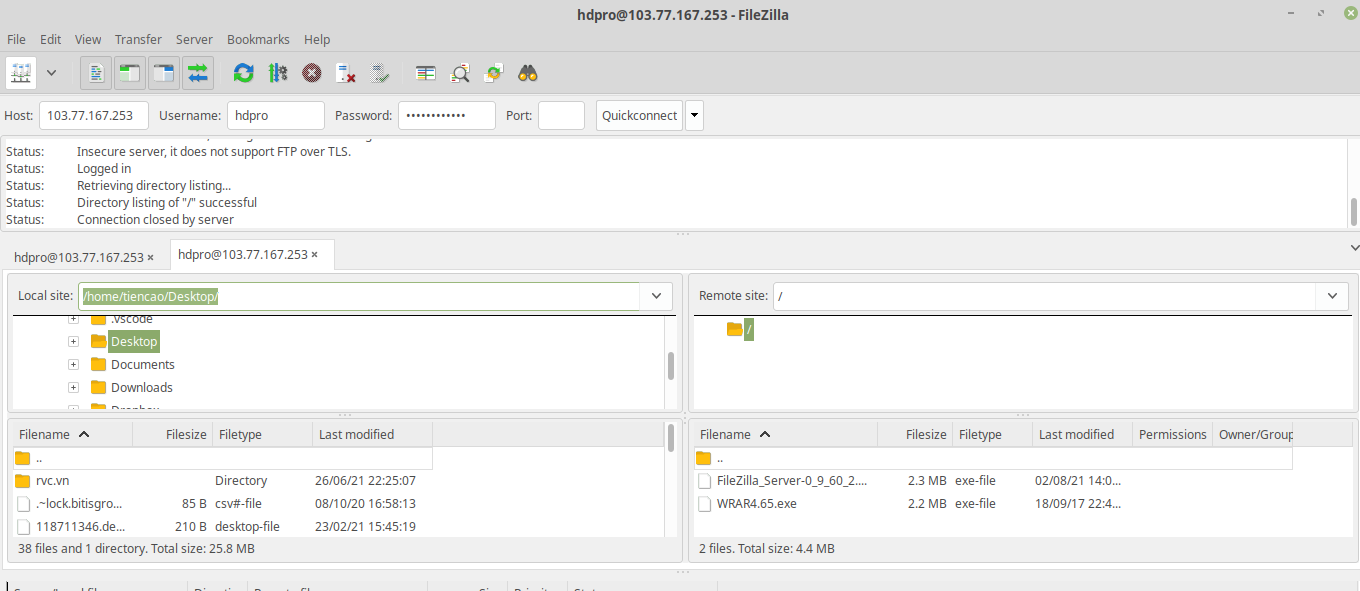Image resolution: width=1360 pixels, height=591 pixels.
Task: Toggle directory comparison colored-list icon
Action: (x=426, y=73)
